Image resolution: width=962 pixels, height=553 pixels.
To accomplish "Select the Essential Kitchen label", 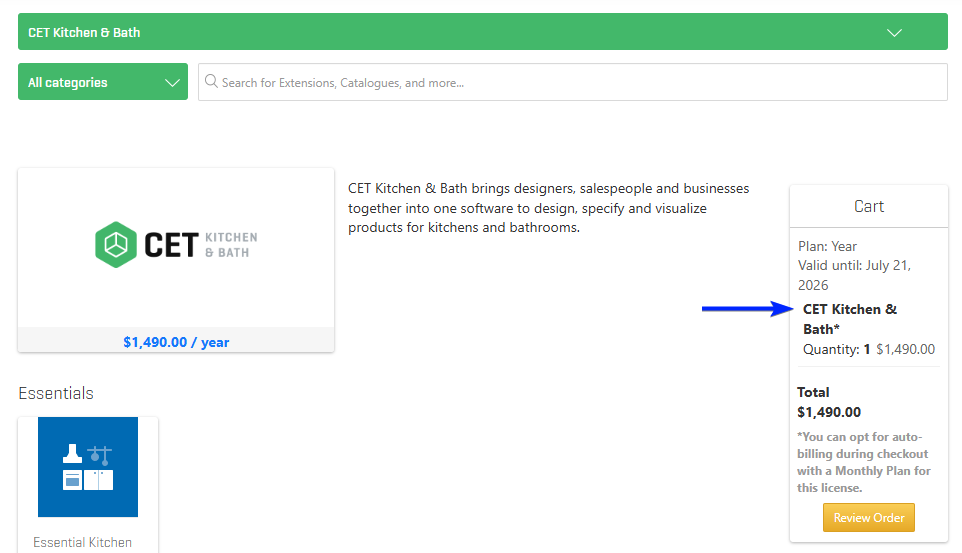I will coord(82,543).
